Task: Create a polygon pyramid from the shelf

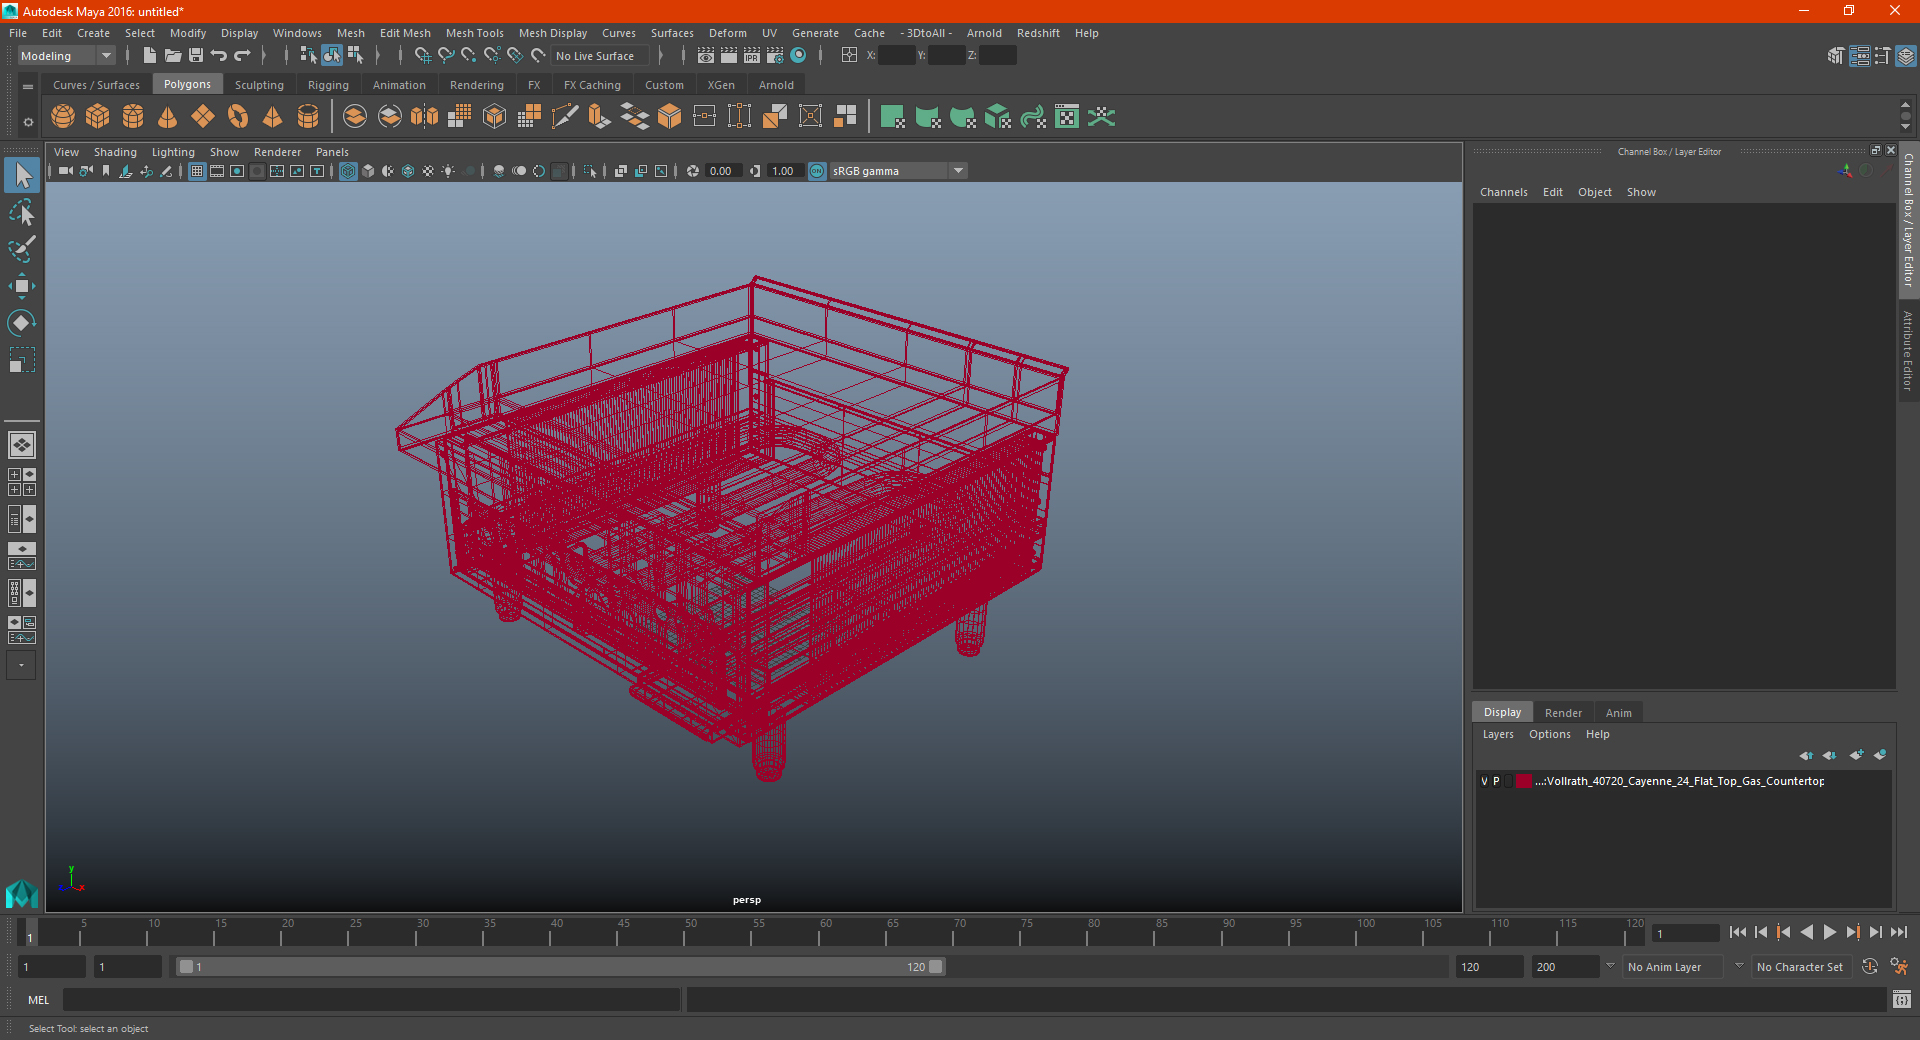Action: 273,117
